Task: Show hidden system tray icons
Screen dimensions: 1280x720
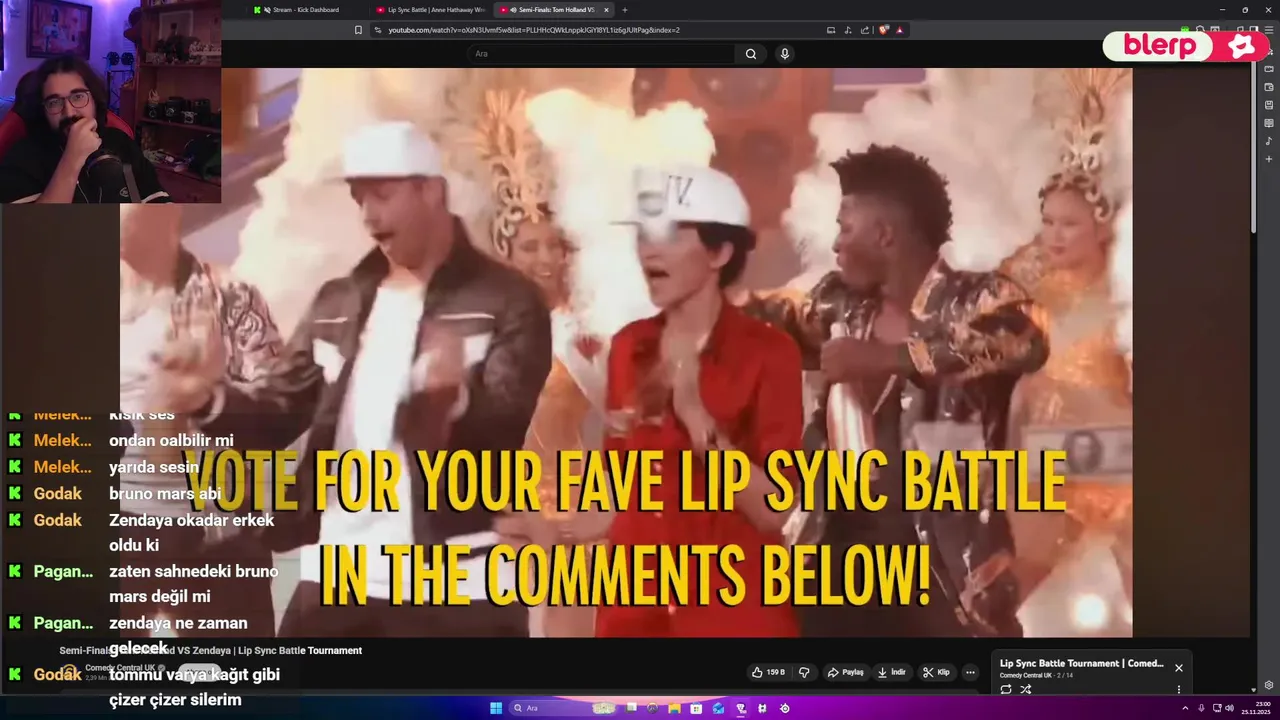Action: point(1184,708)
